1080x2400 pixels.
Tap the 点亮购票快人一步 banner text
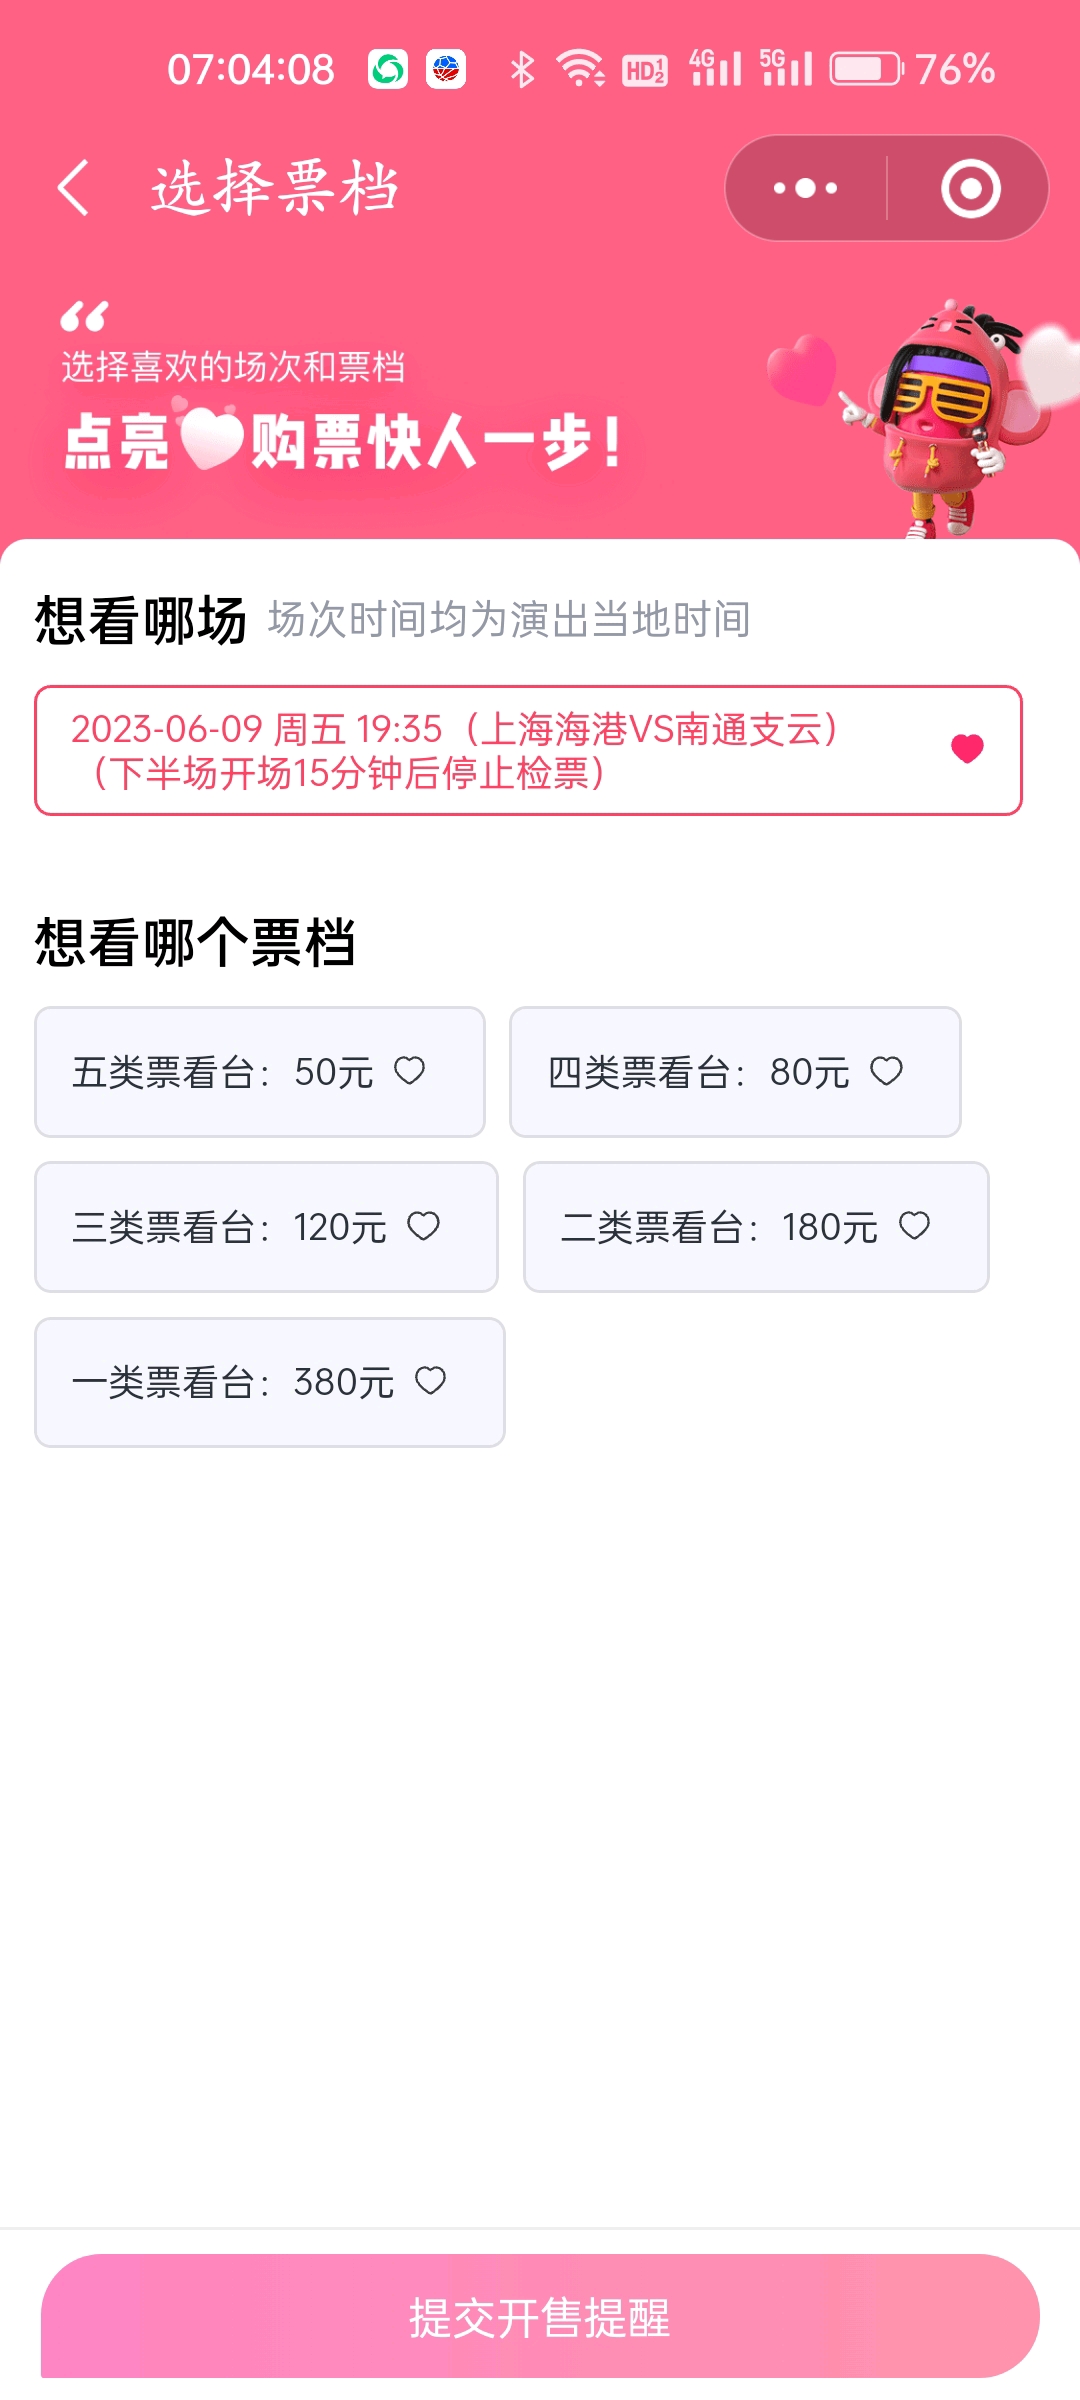pos(343,441)
